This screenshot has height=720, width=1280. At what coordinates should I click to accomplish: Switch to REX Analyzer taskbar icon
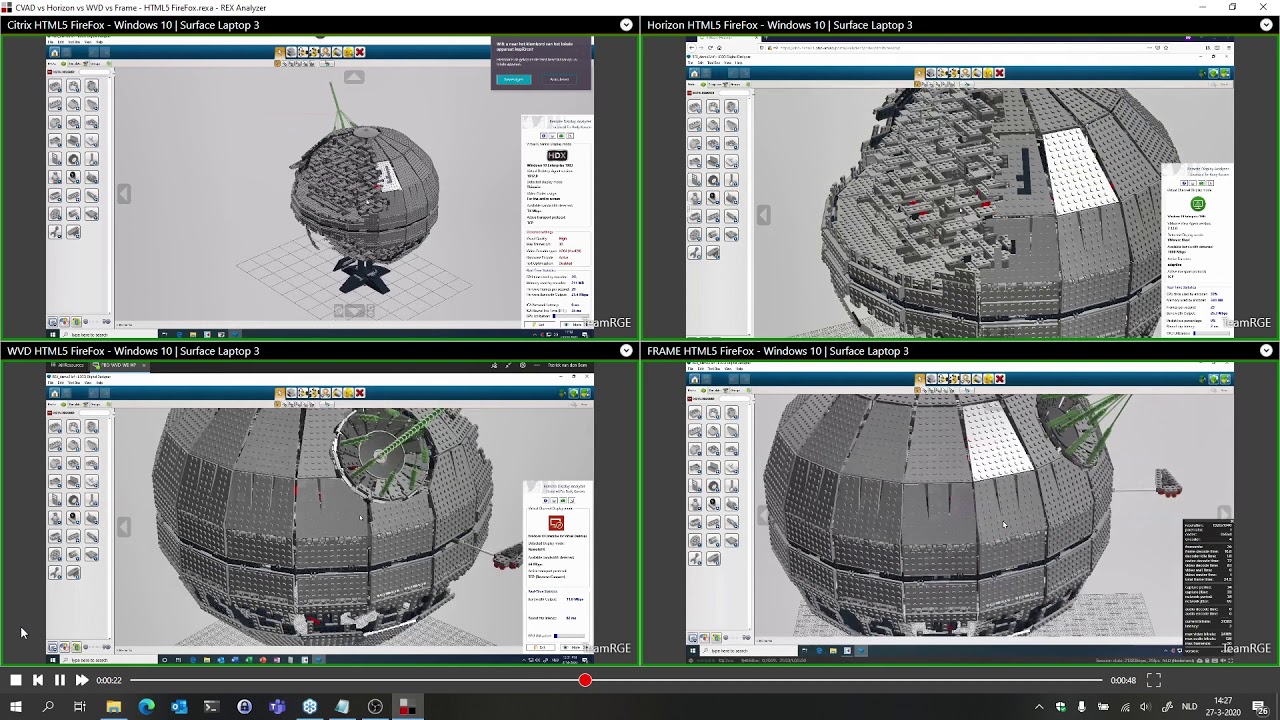[407, 707]
